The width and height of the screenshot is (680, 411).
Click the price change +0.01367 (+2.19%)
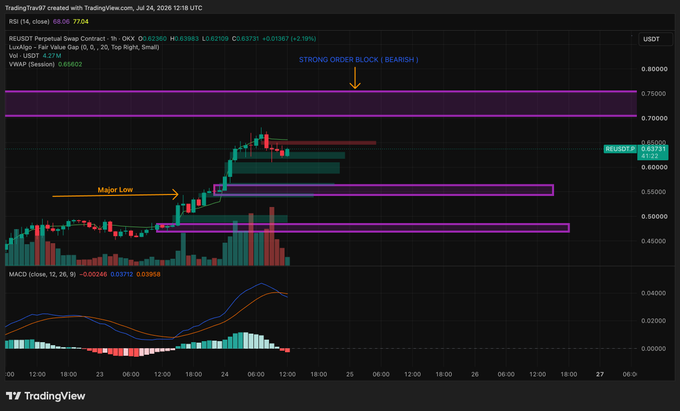289,39
